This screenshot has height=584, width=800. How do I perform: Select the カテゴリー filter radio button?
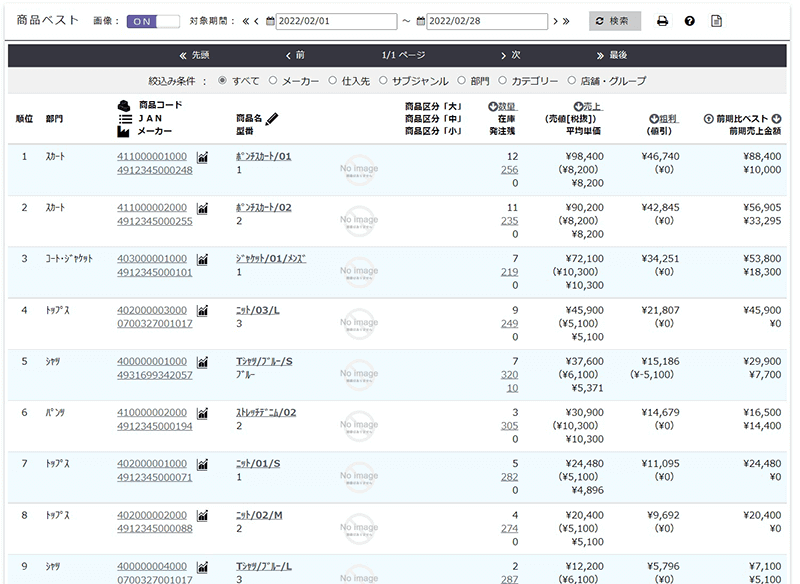pos(503,81)
